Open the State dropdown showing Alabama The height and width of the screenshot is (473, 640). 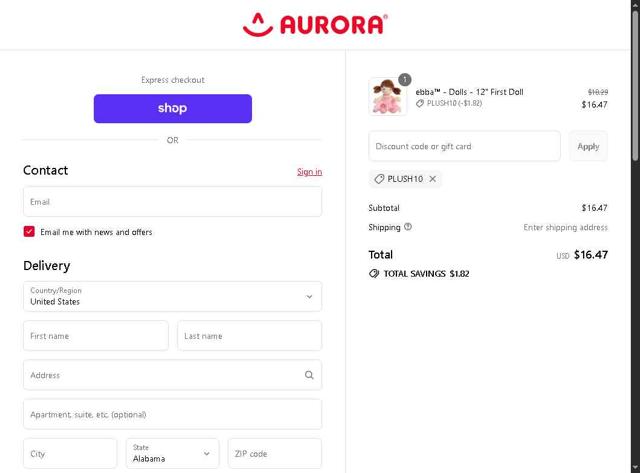click(172, 453)
